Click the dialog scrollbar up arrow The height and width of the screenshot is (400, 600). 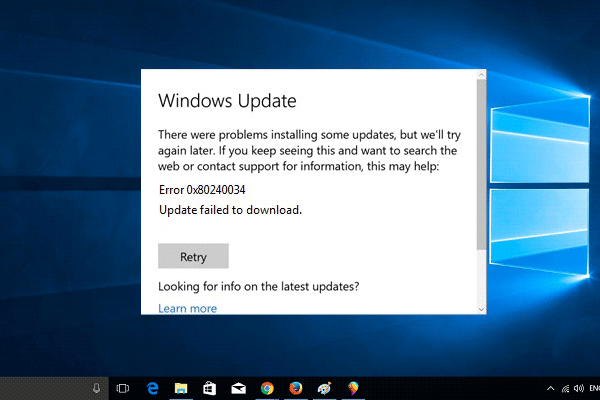482,75
